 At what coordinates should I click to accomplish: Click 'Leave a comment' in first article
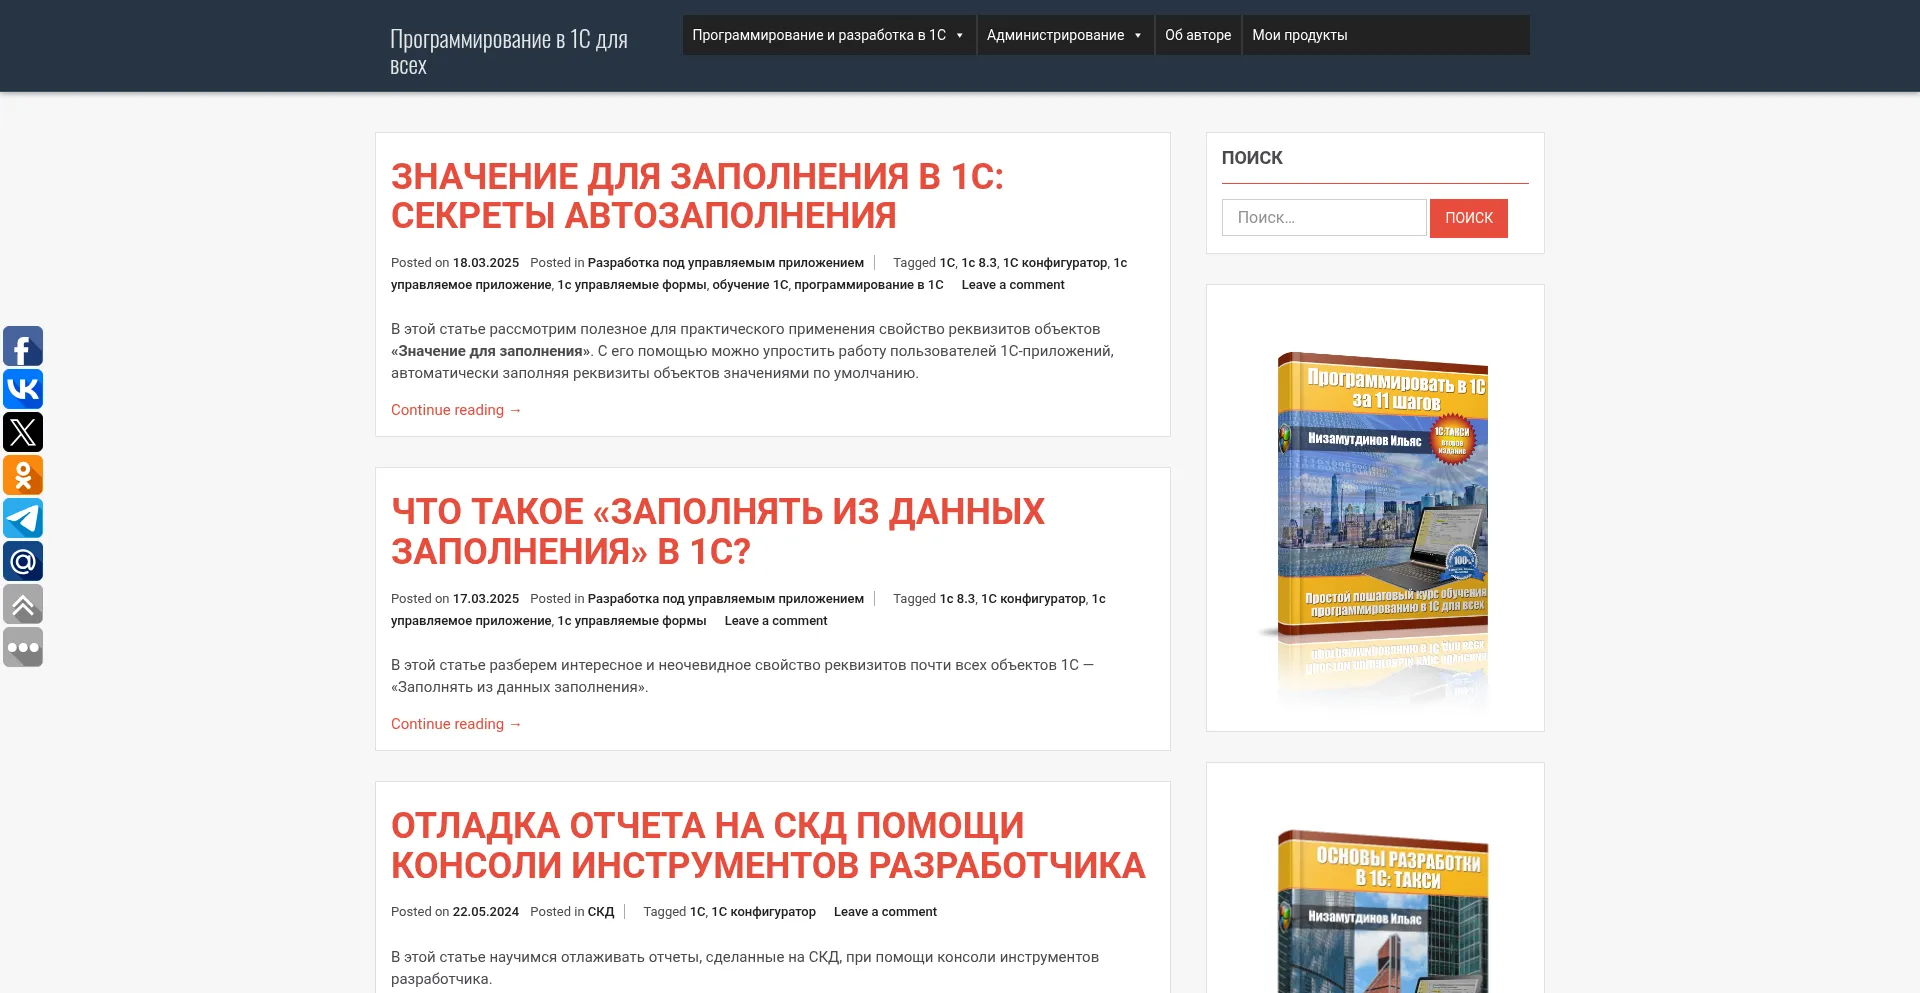coord(1013,285)
